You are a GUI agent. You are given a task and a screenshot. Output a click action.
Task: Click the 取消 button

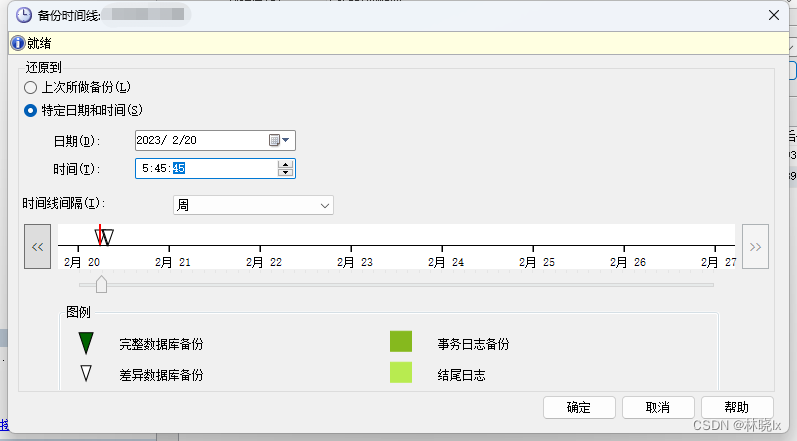[x=658, y=408]
